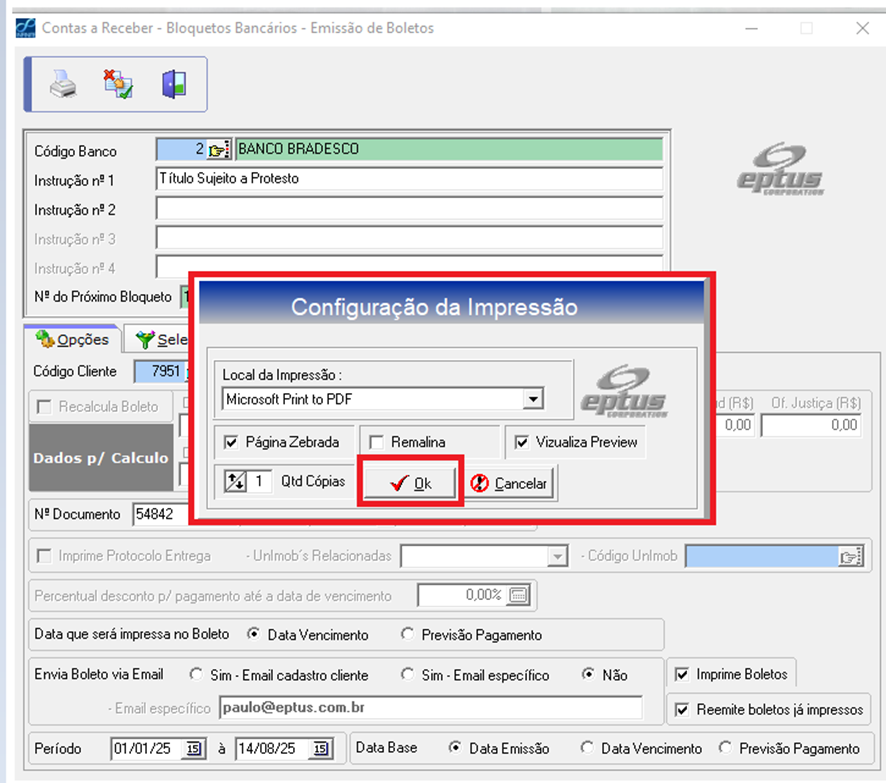This screenshot has width=886, height=783.
Task: Click the select-all checkmark toolbar icon
Action: [x=119, y=85]
